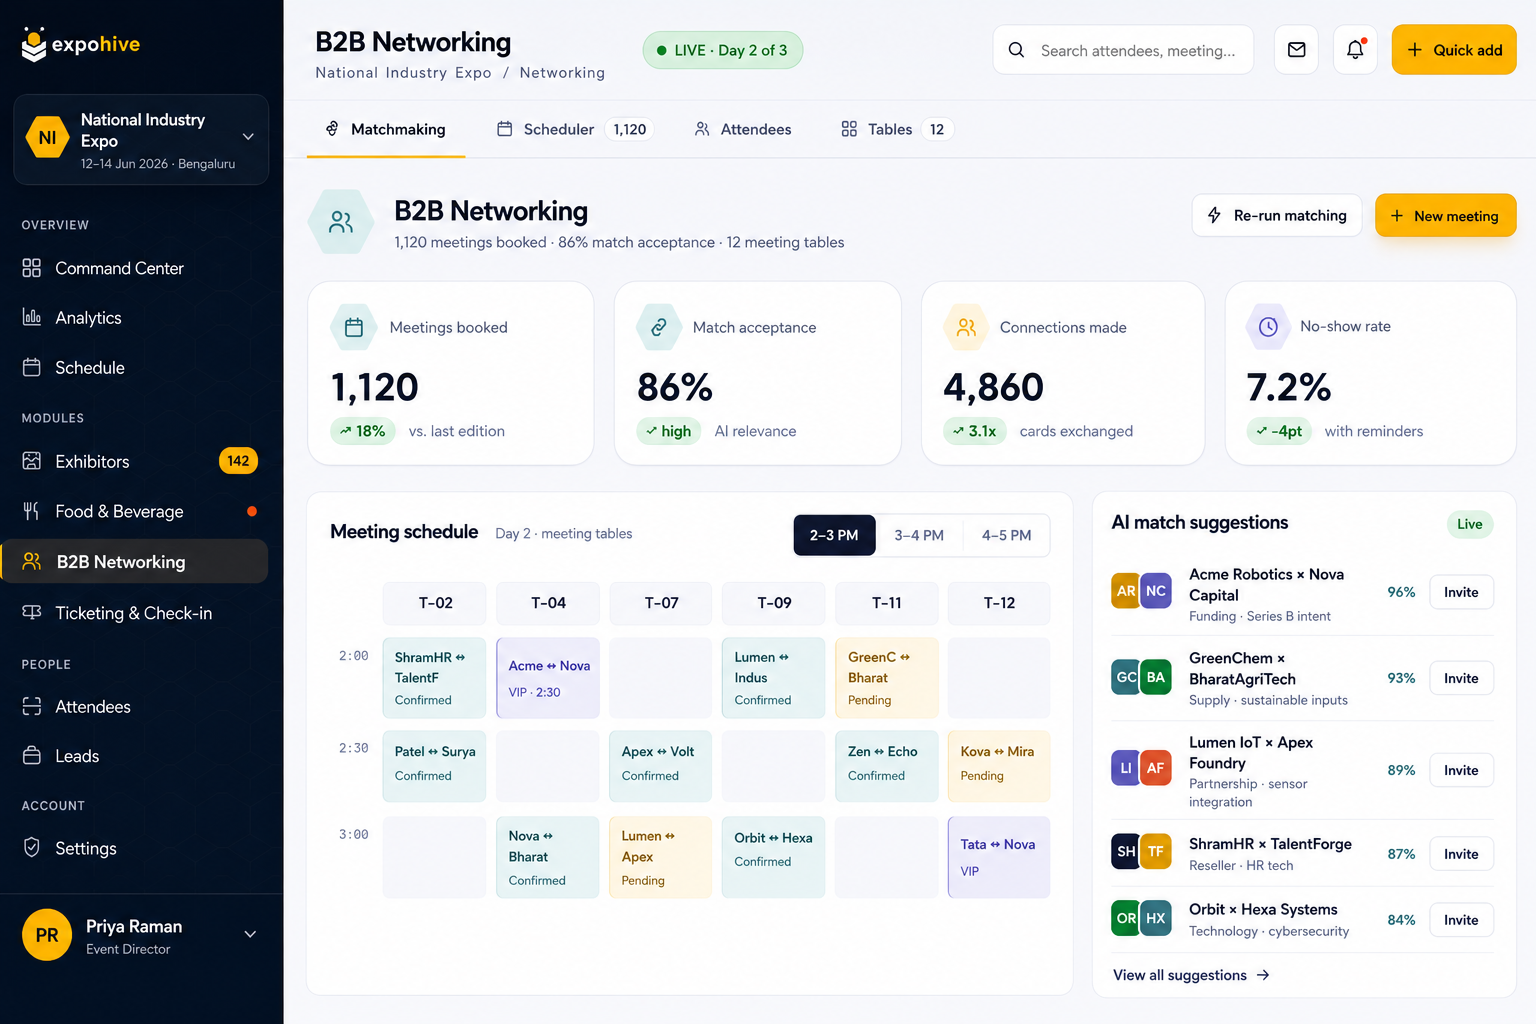Click the Leads briefcase icon
The height and width of the screenshot is (1024, 1536).
coord(32,755)
